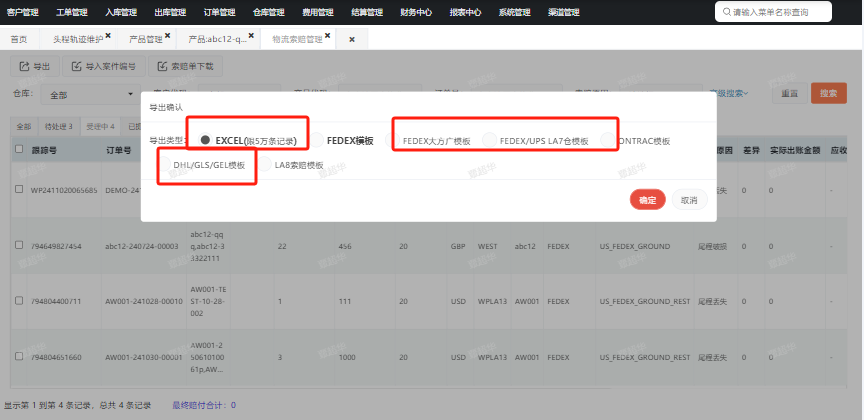Open the 渠道管理 menu
This screenshot has width=864, height=420.
[x=564, y=12]
